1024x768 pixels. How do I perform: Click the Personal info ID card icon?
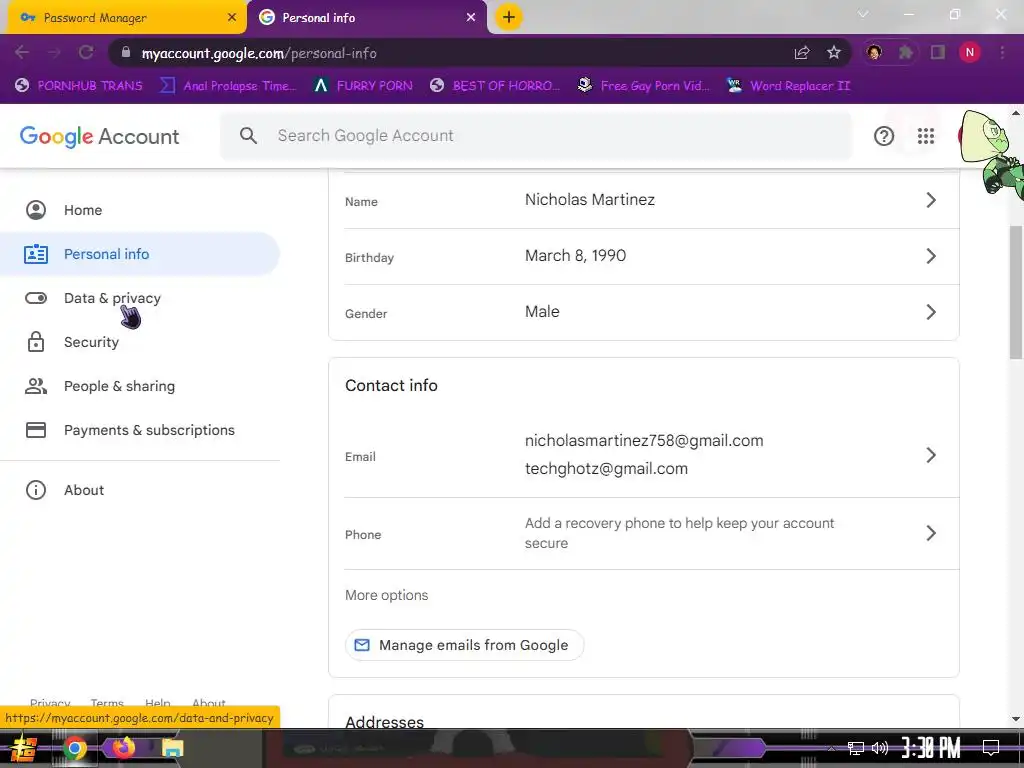click(36, 254)
